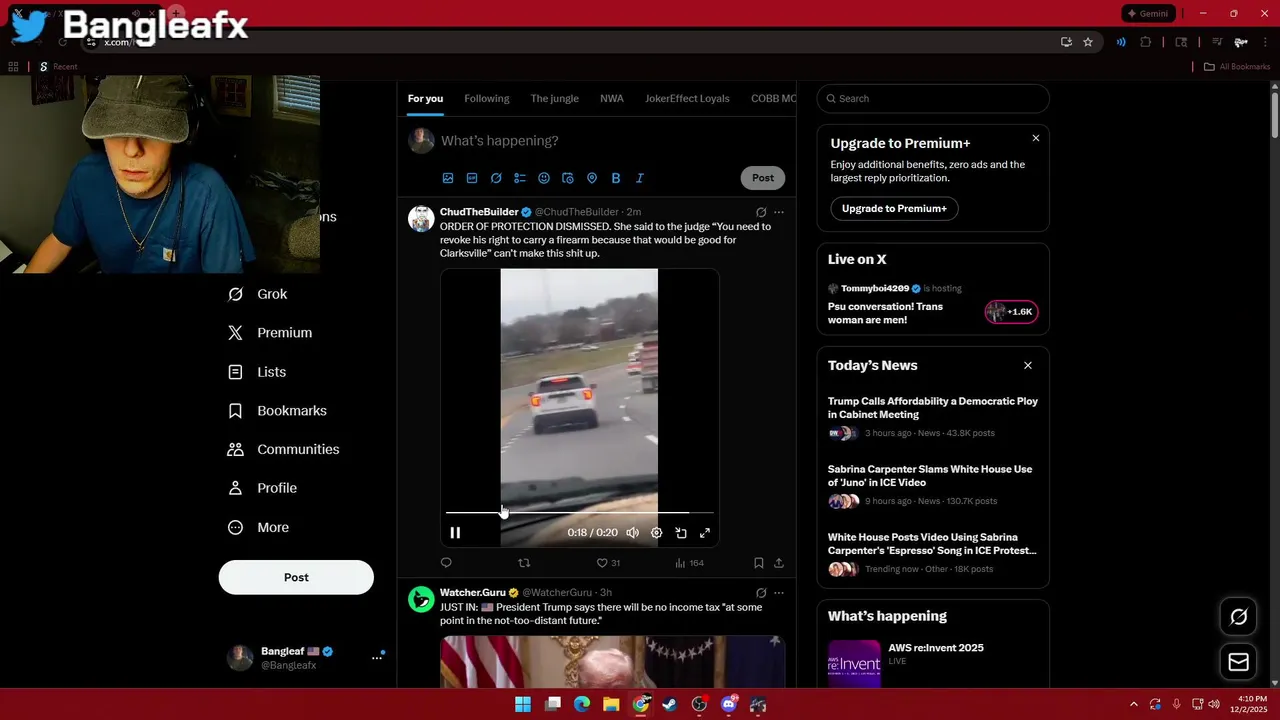Seek video using the progress bar

coord(579,512)
